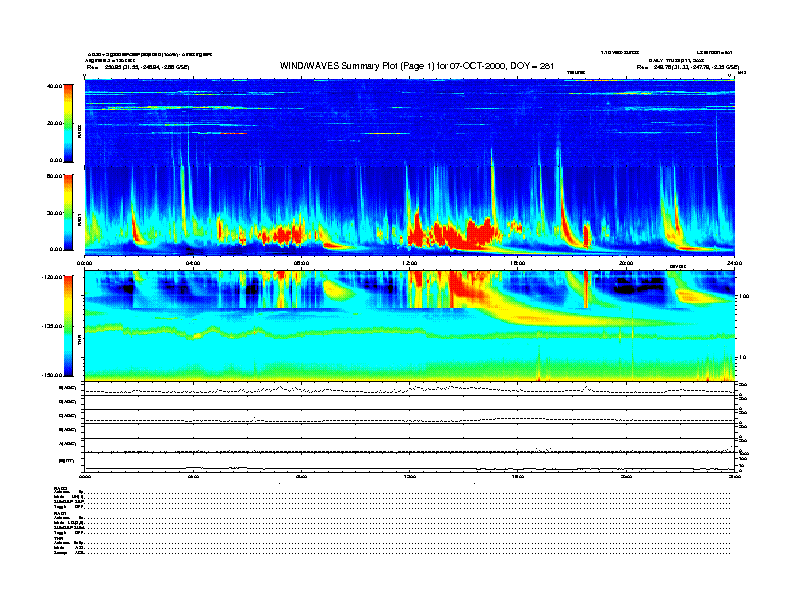
Task: Click the 04:00 tick below RAD1 spectrogram
Action: pos(193,263)
